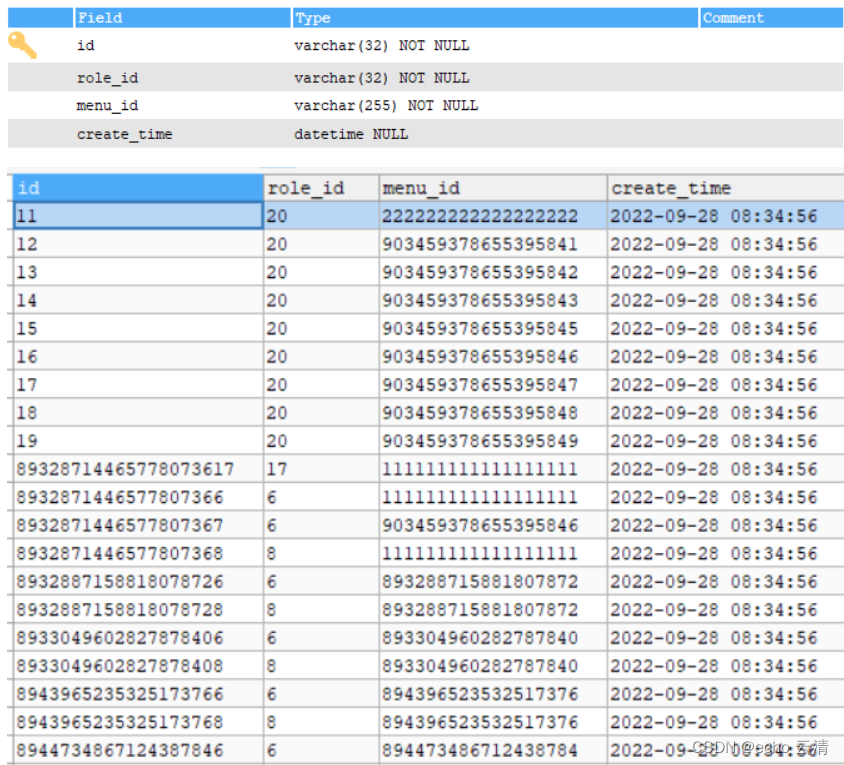Select the cell with id 11
Screen dimensions: 844x765
(x=138, y=216)
